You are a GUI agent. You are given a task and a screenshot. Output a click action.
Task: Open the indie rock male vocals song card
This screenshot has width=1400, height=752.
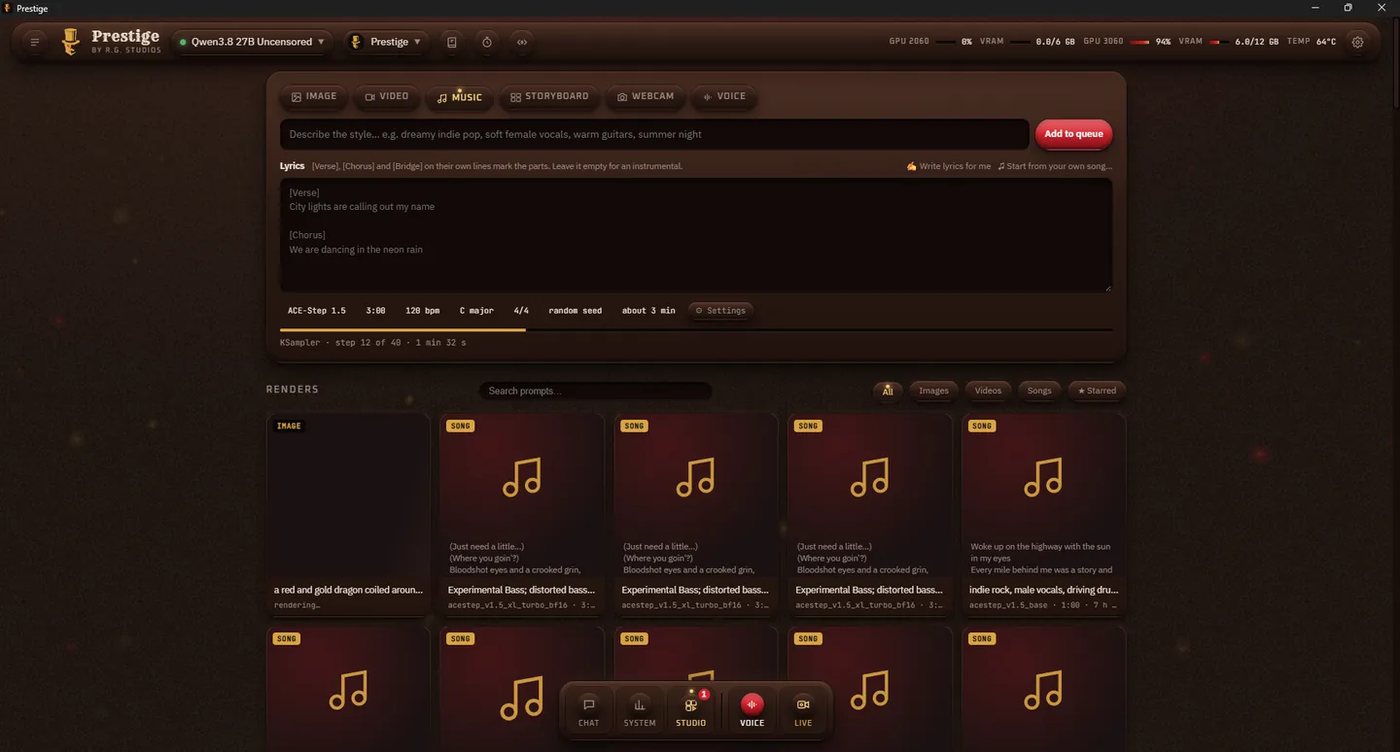click(x=1043, y=514)
